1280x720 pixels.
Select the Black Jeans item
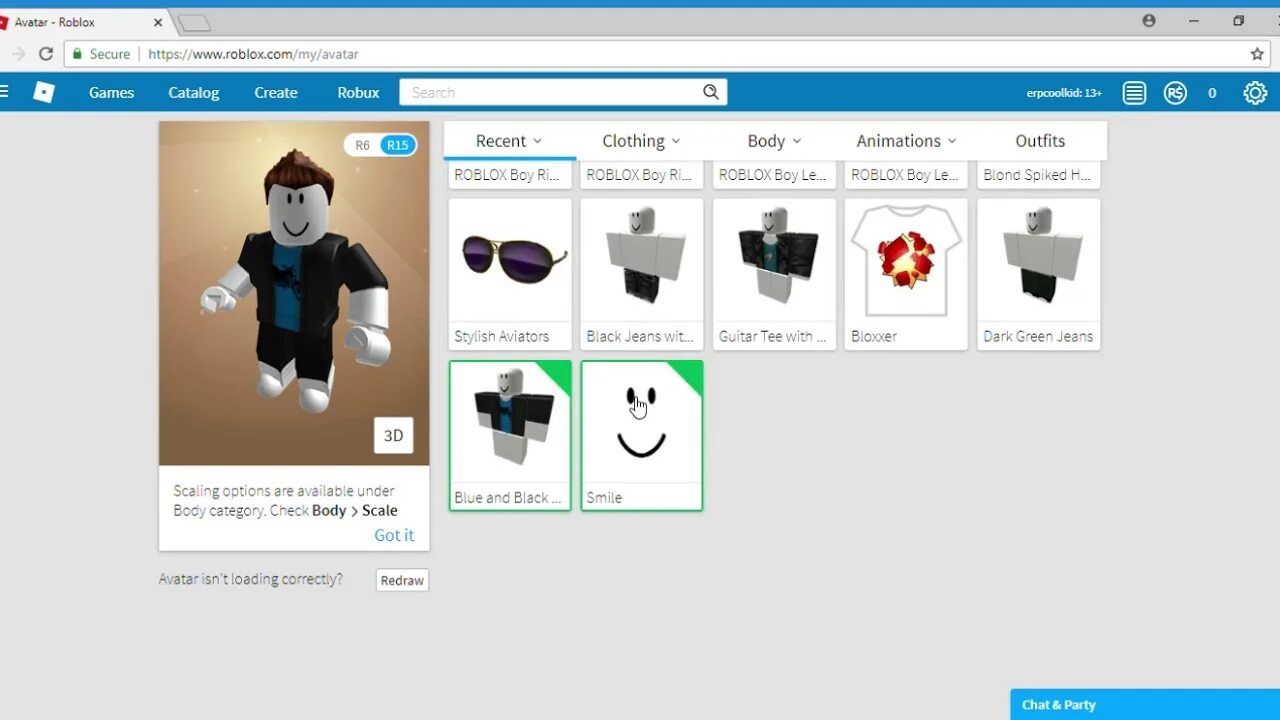[642, 274]
